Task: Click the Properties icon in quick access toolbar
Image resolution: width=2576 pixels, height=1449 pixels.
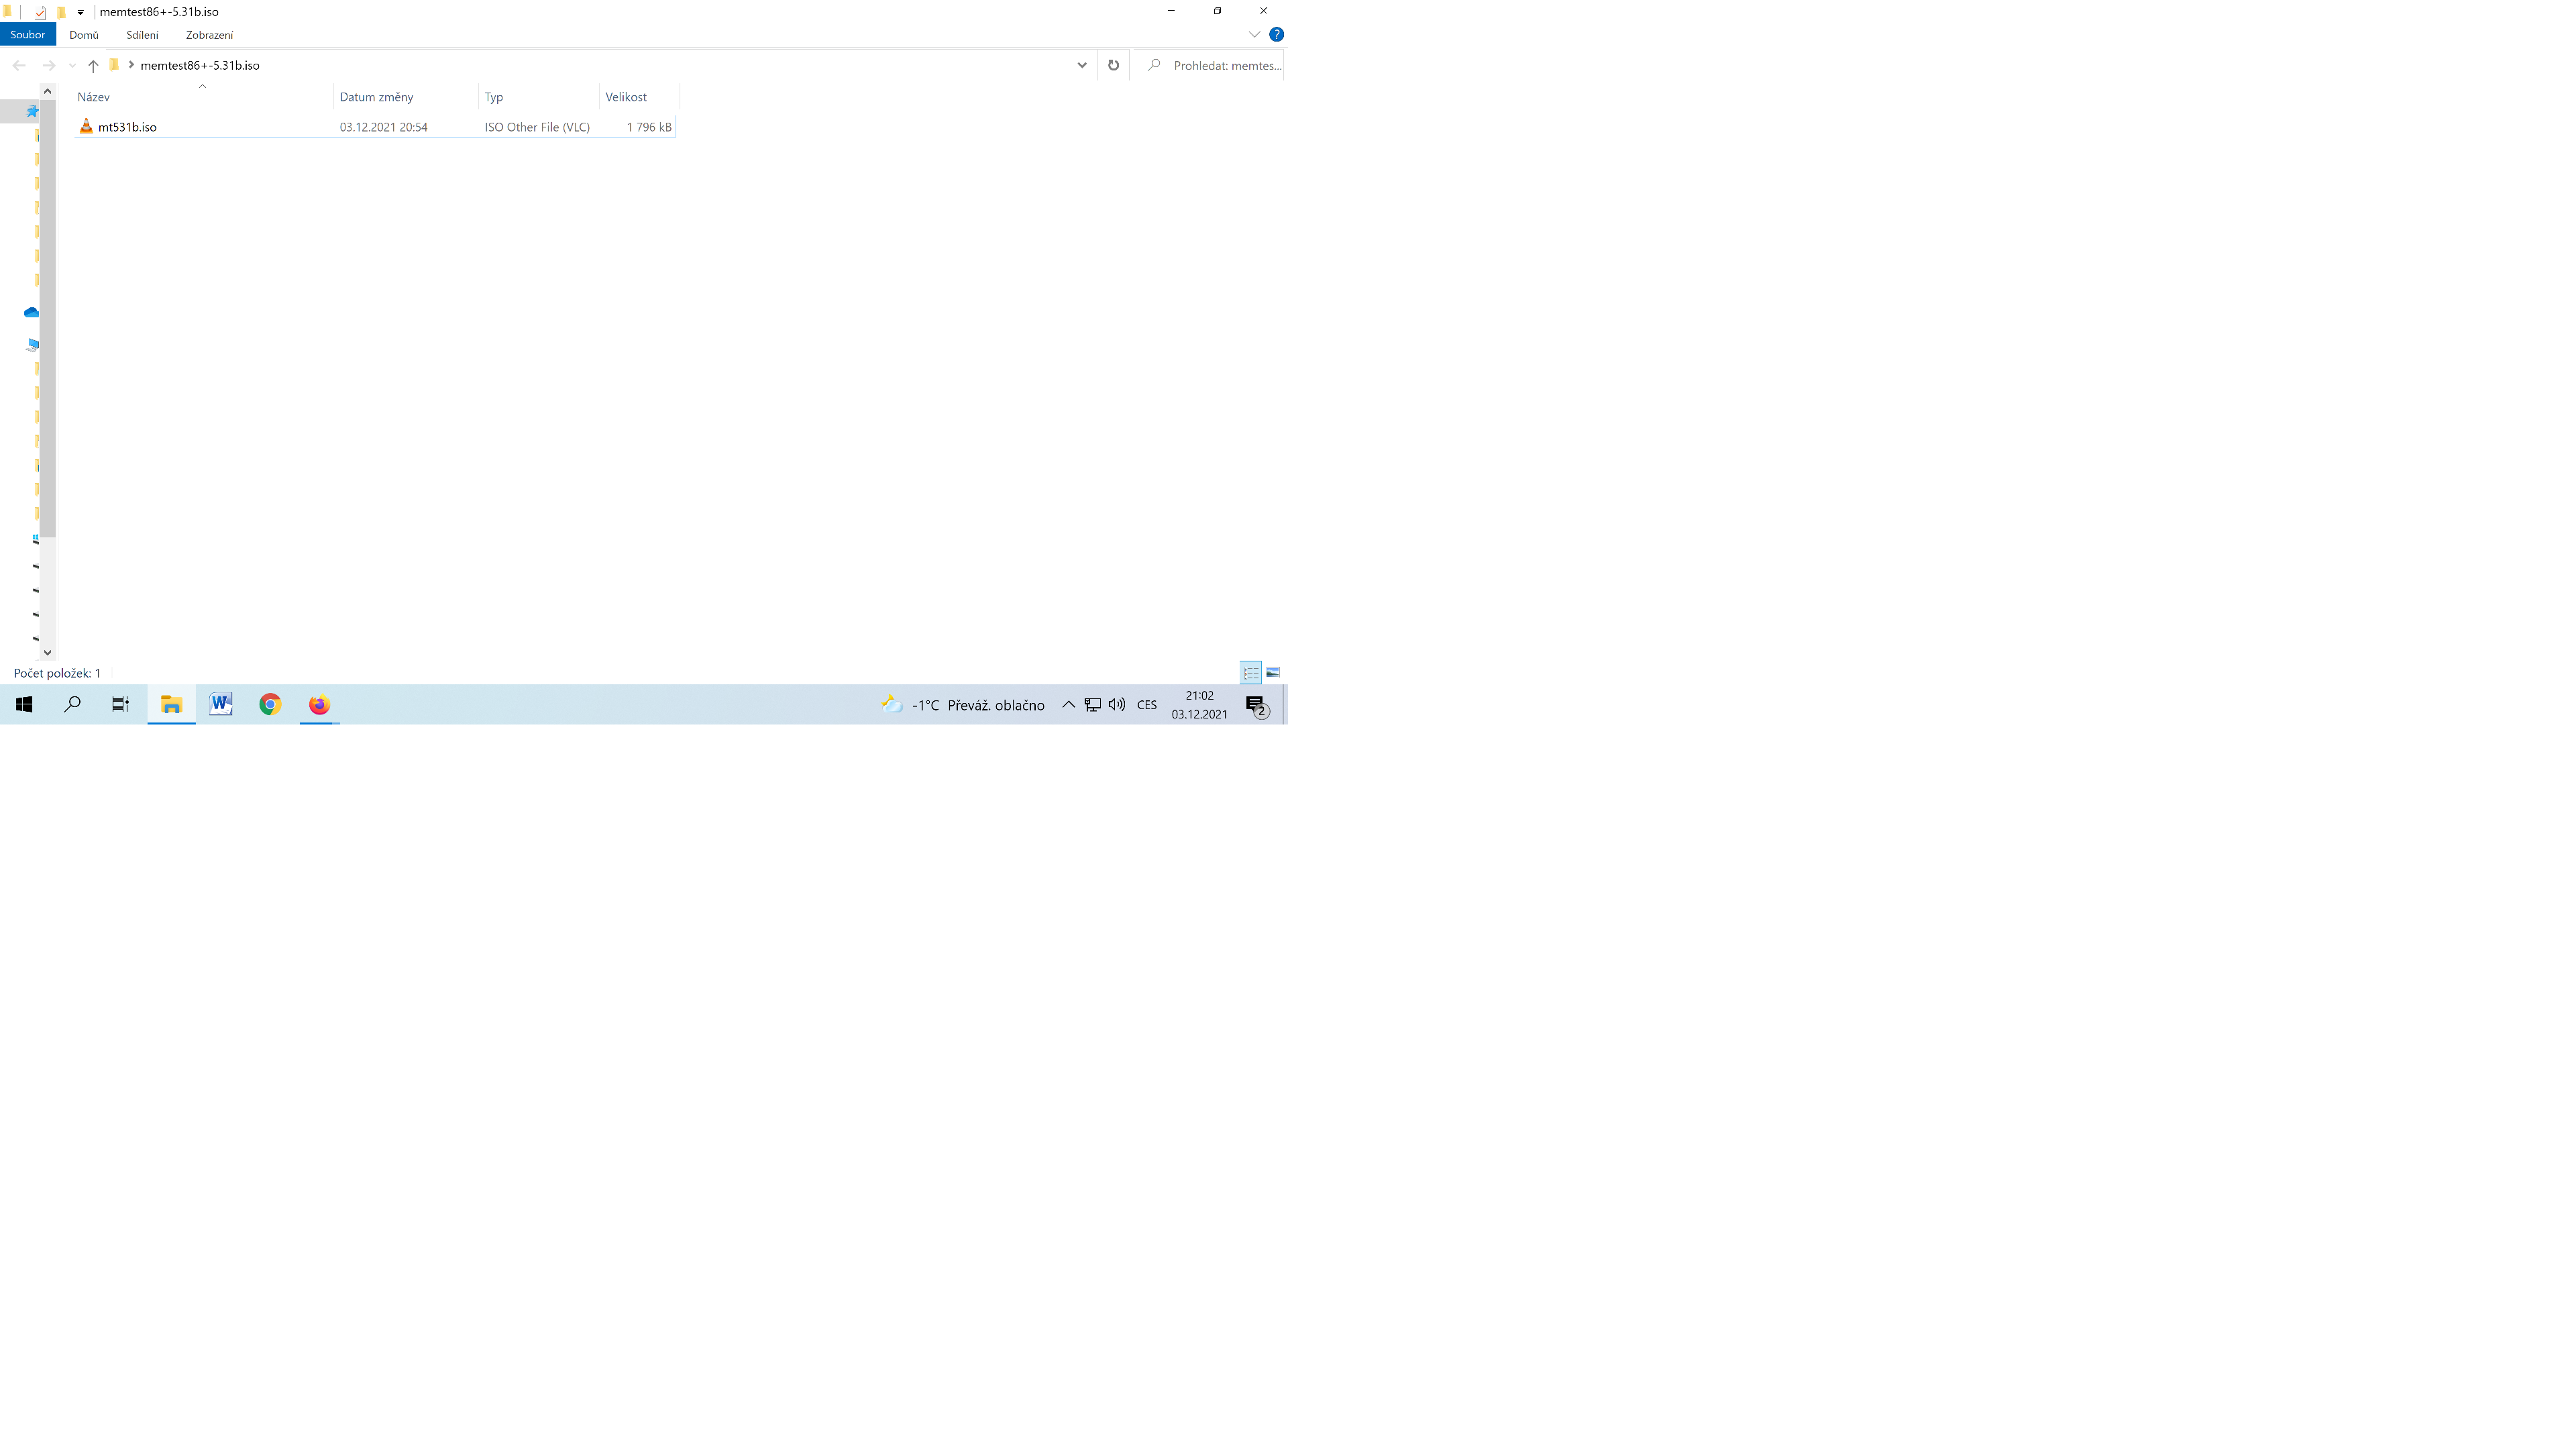Action: (x=40, y=12)
